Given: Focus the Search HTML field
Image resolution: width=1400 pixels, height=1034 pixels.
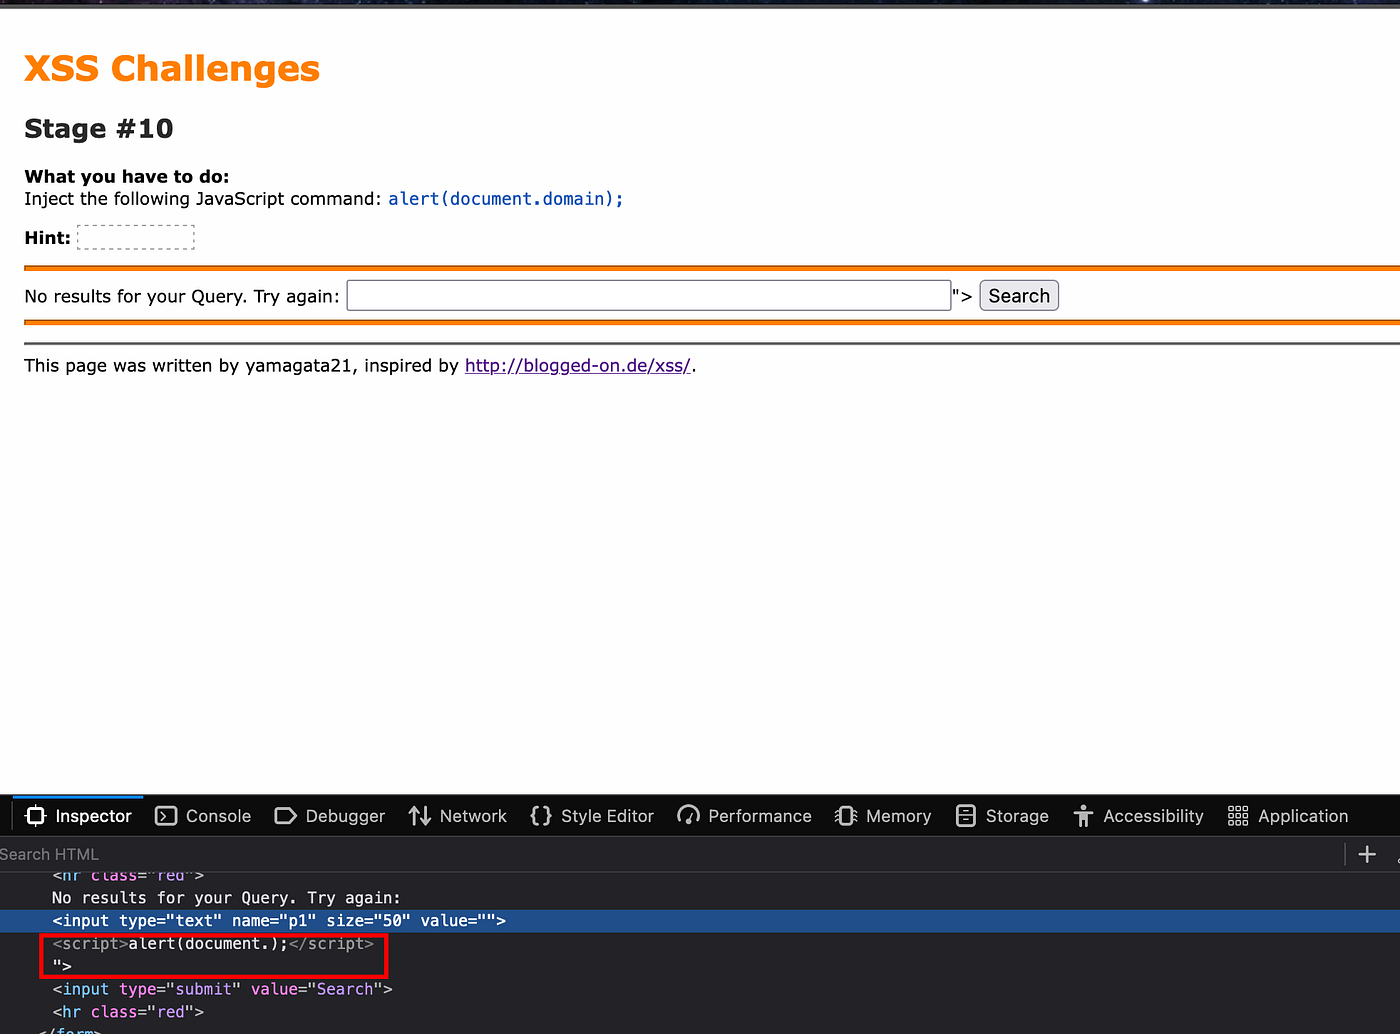Looking at the screenshot, I should pos(670,854).
